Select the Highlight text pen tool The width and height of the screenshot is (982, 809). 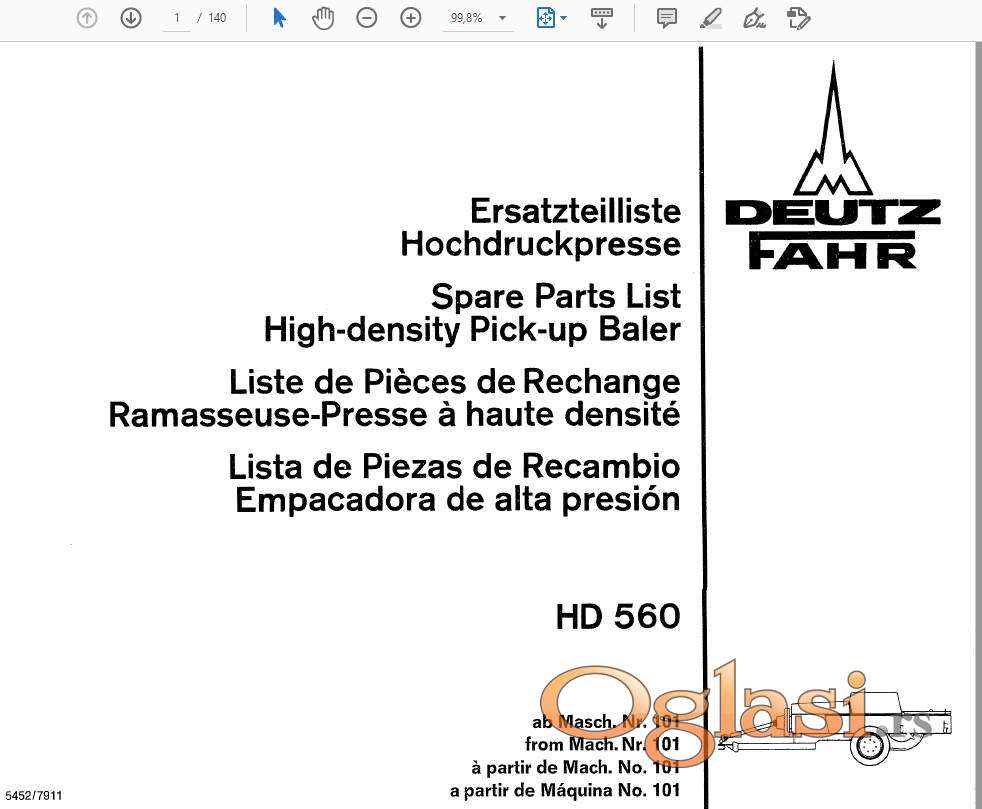coord(711,18)
